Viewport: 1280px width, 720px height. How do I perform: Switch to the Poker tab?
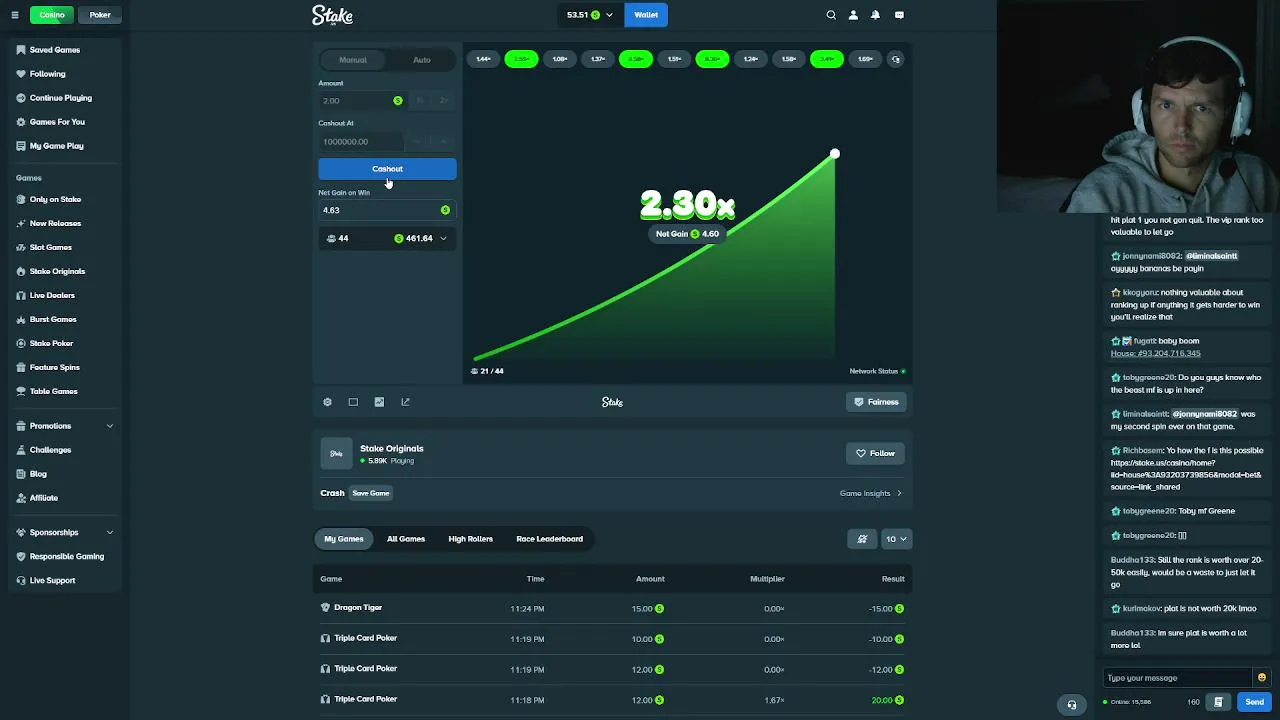(100, 15)
